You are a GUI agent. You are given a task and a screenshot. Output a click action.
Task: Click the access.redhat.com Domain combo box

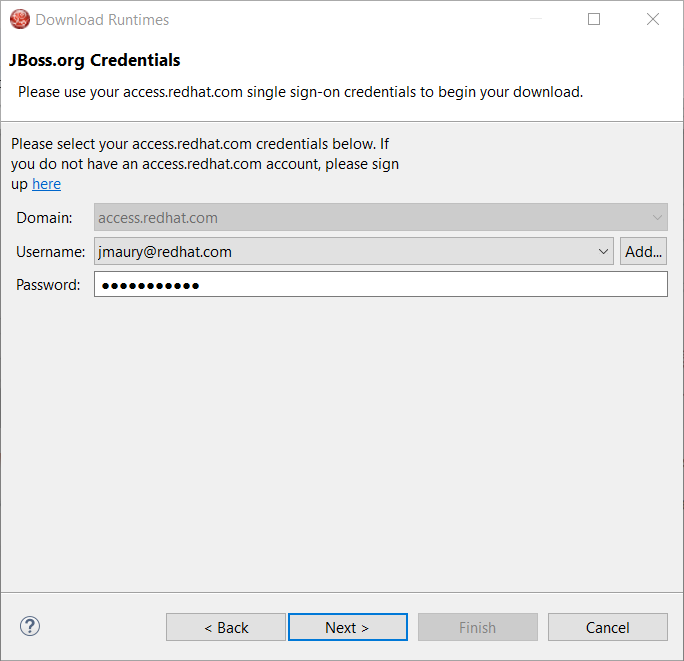(370, 217)
